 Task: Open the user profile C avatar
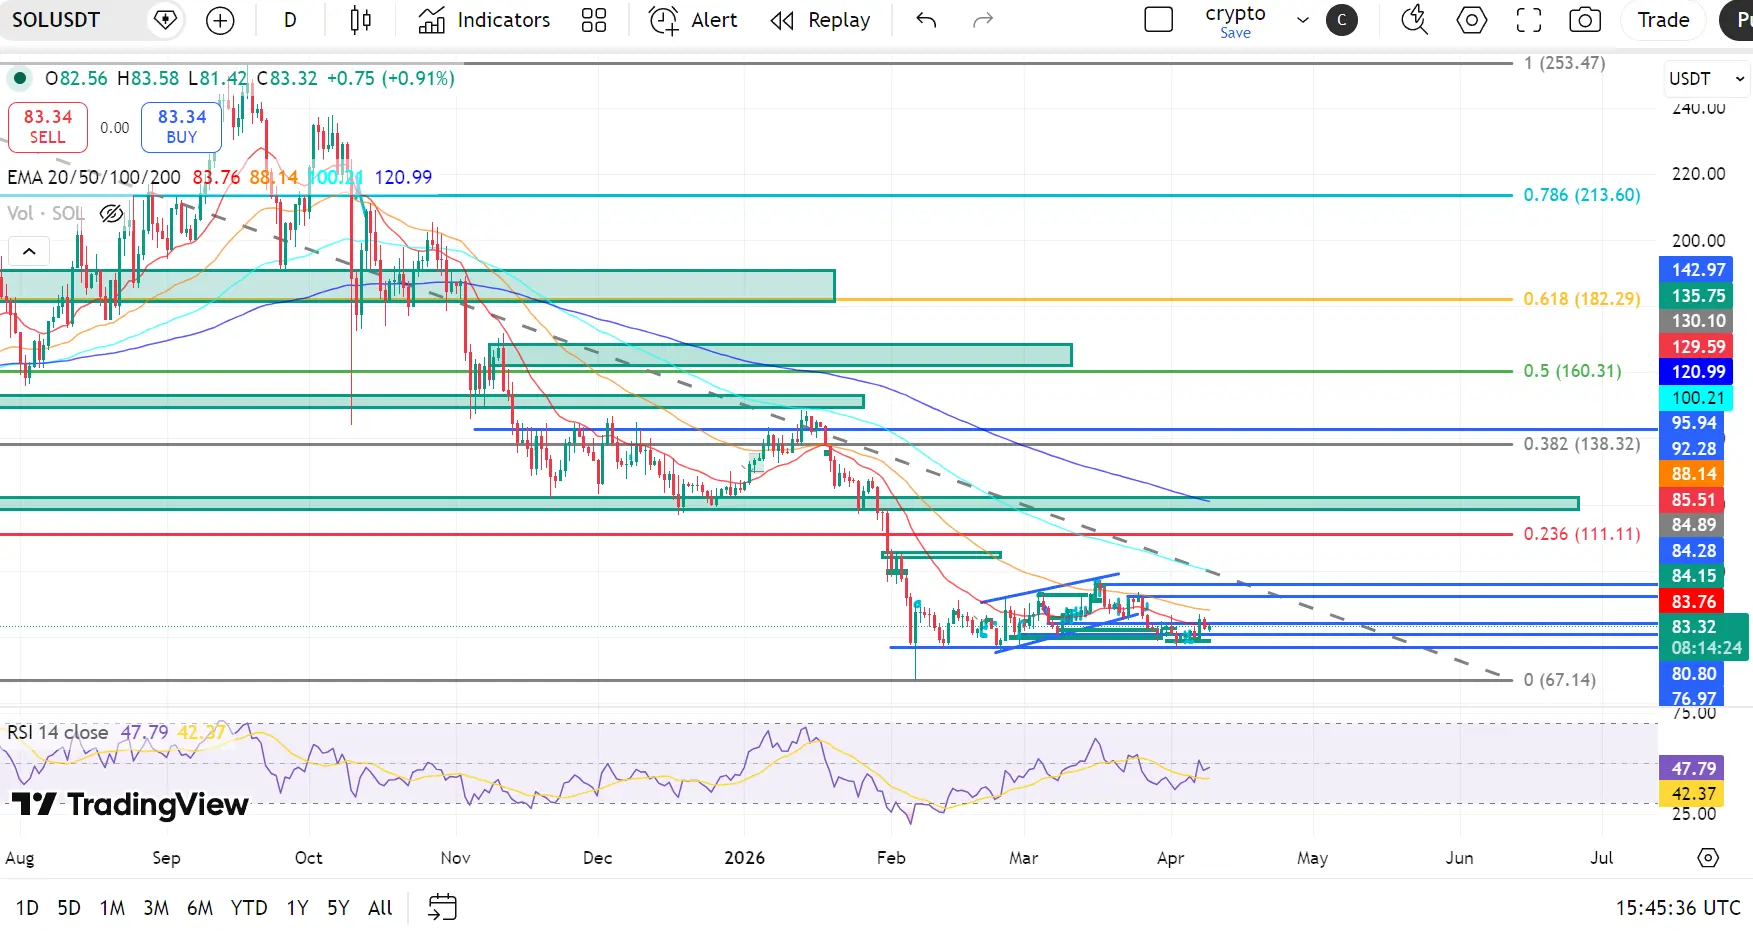[x=1342, y=20]
